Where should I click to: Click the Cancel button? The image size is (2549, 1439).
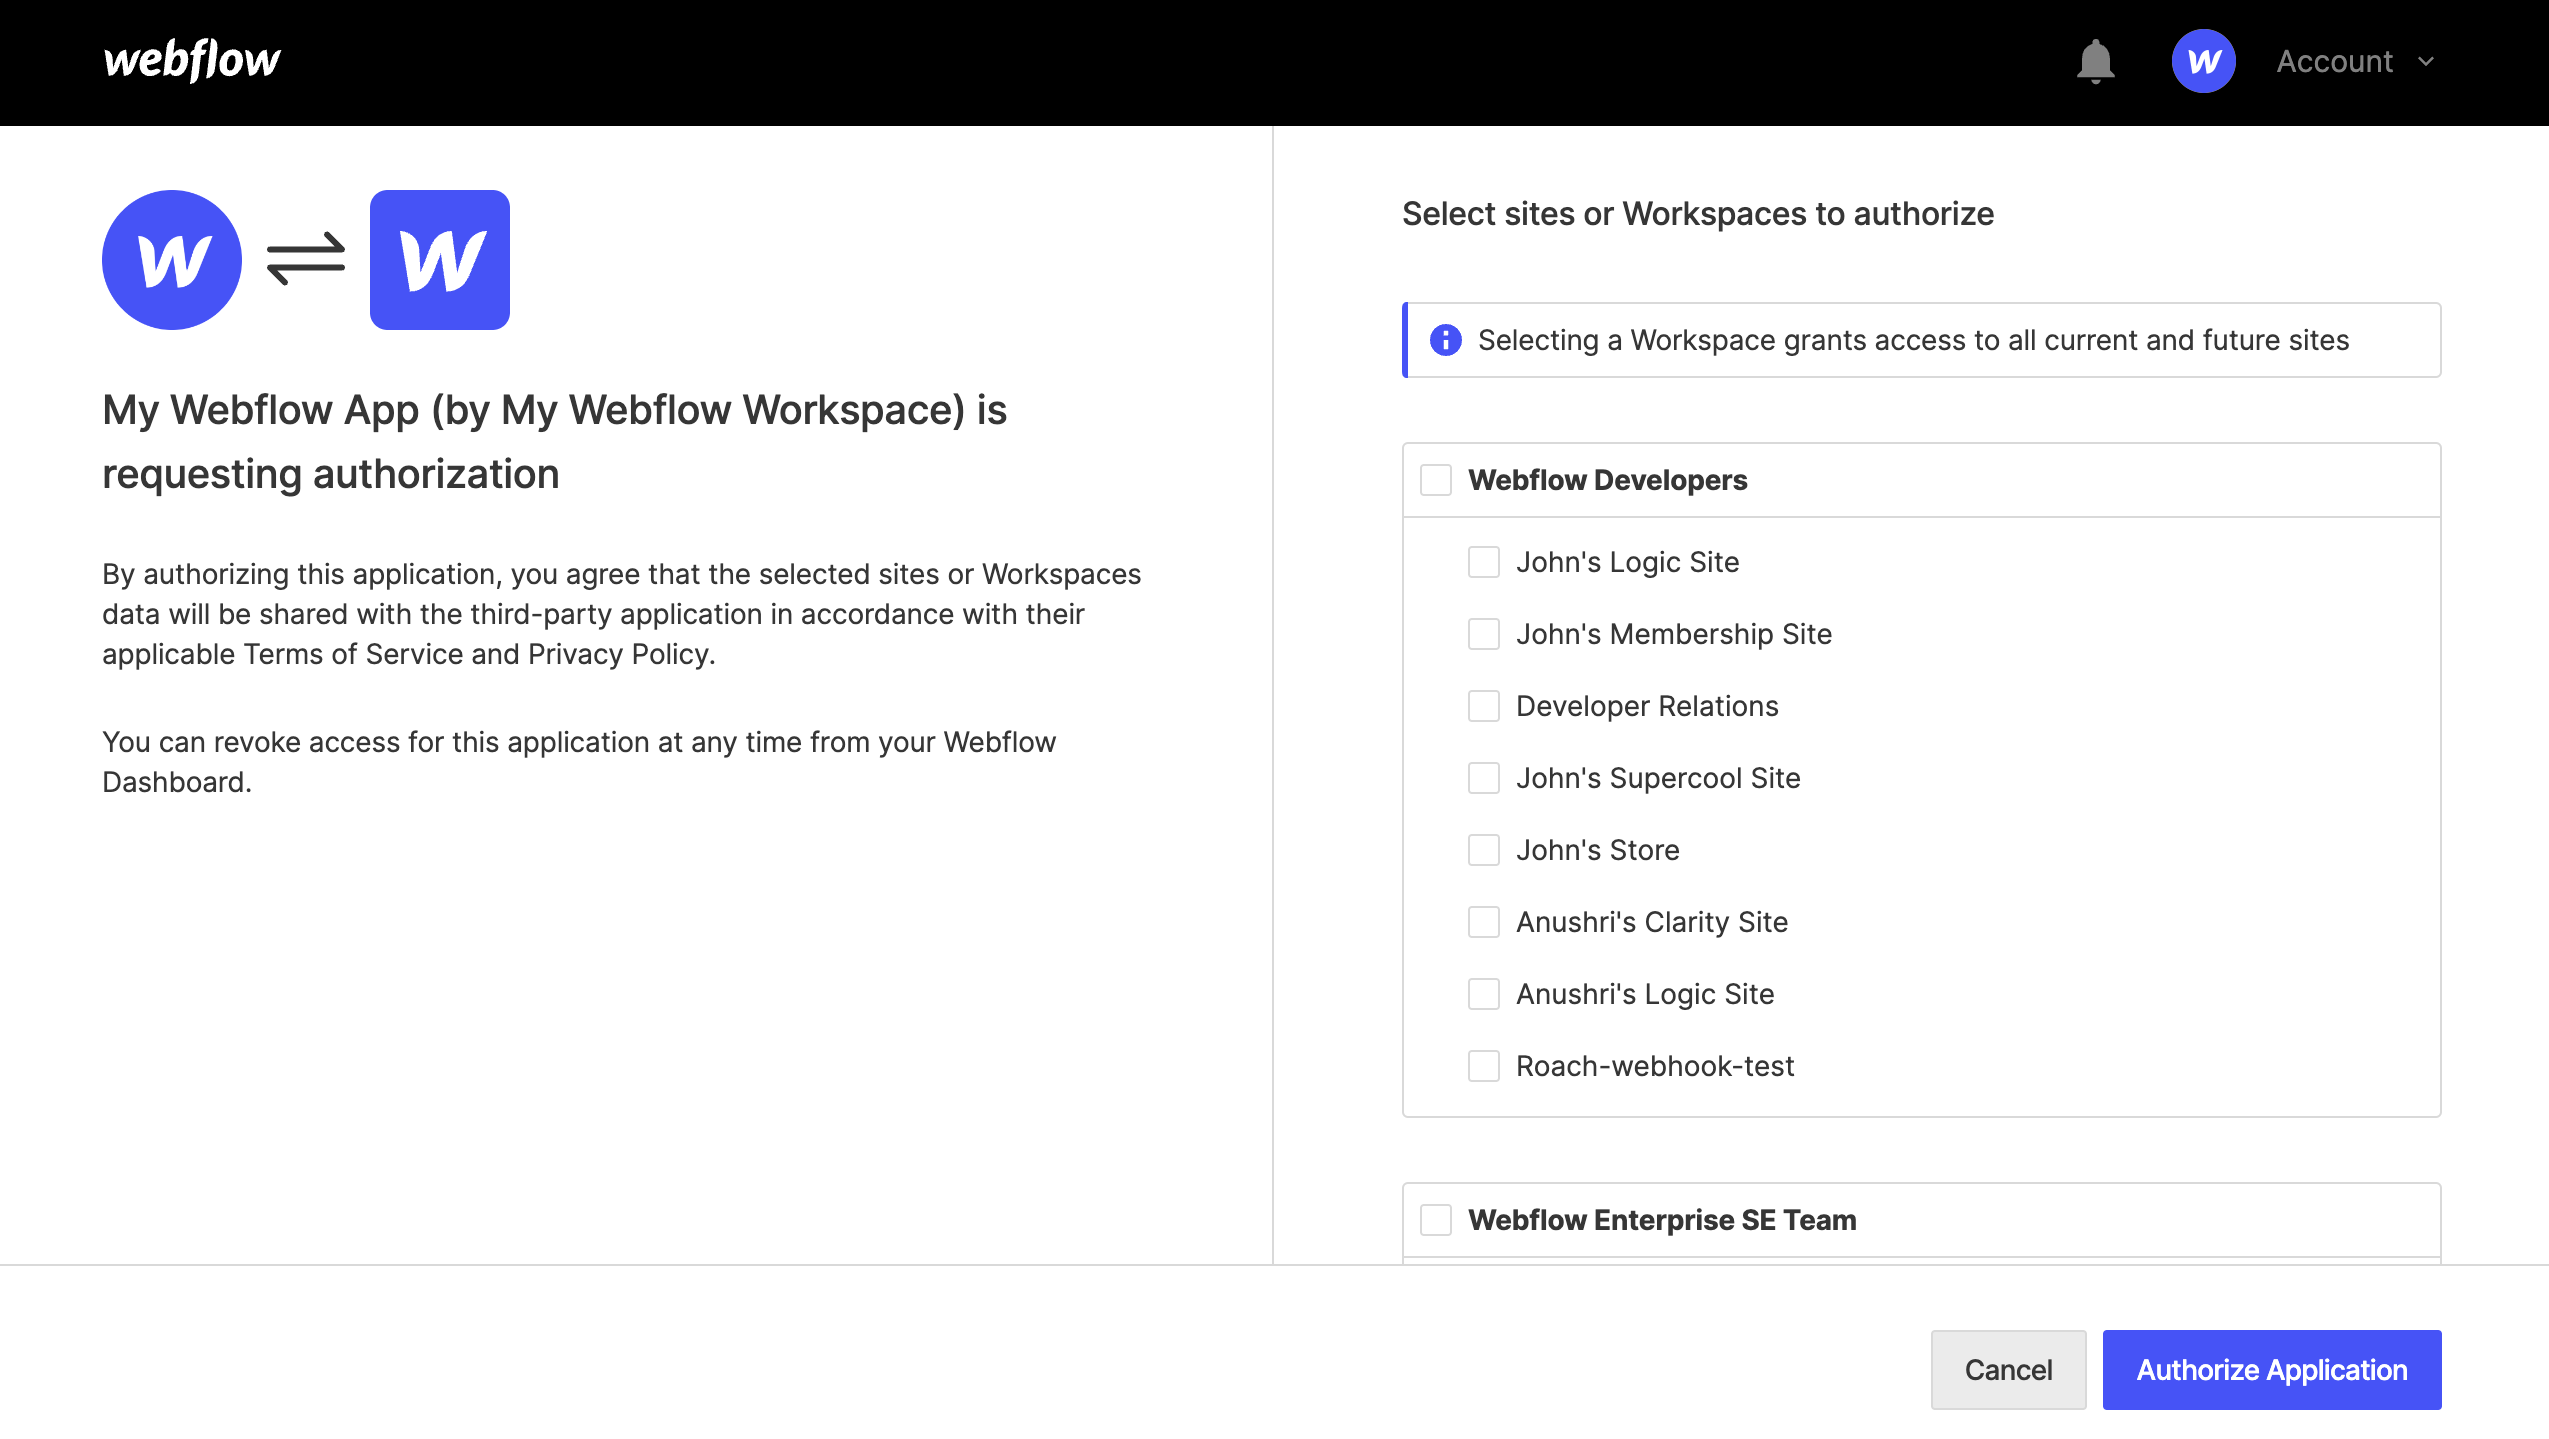coord(2008,1370)
